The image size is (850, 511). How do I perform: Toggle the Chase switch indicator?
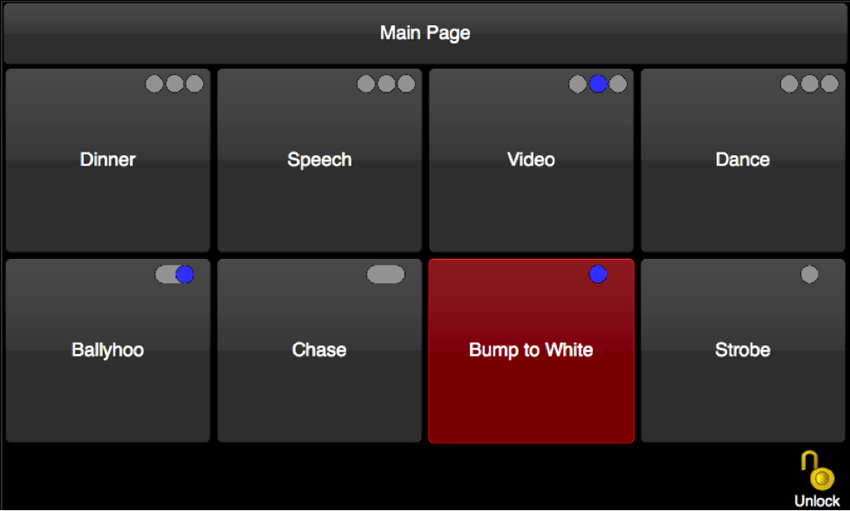386,274
